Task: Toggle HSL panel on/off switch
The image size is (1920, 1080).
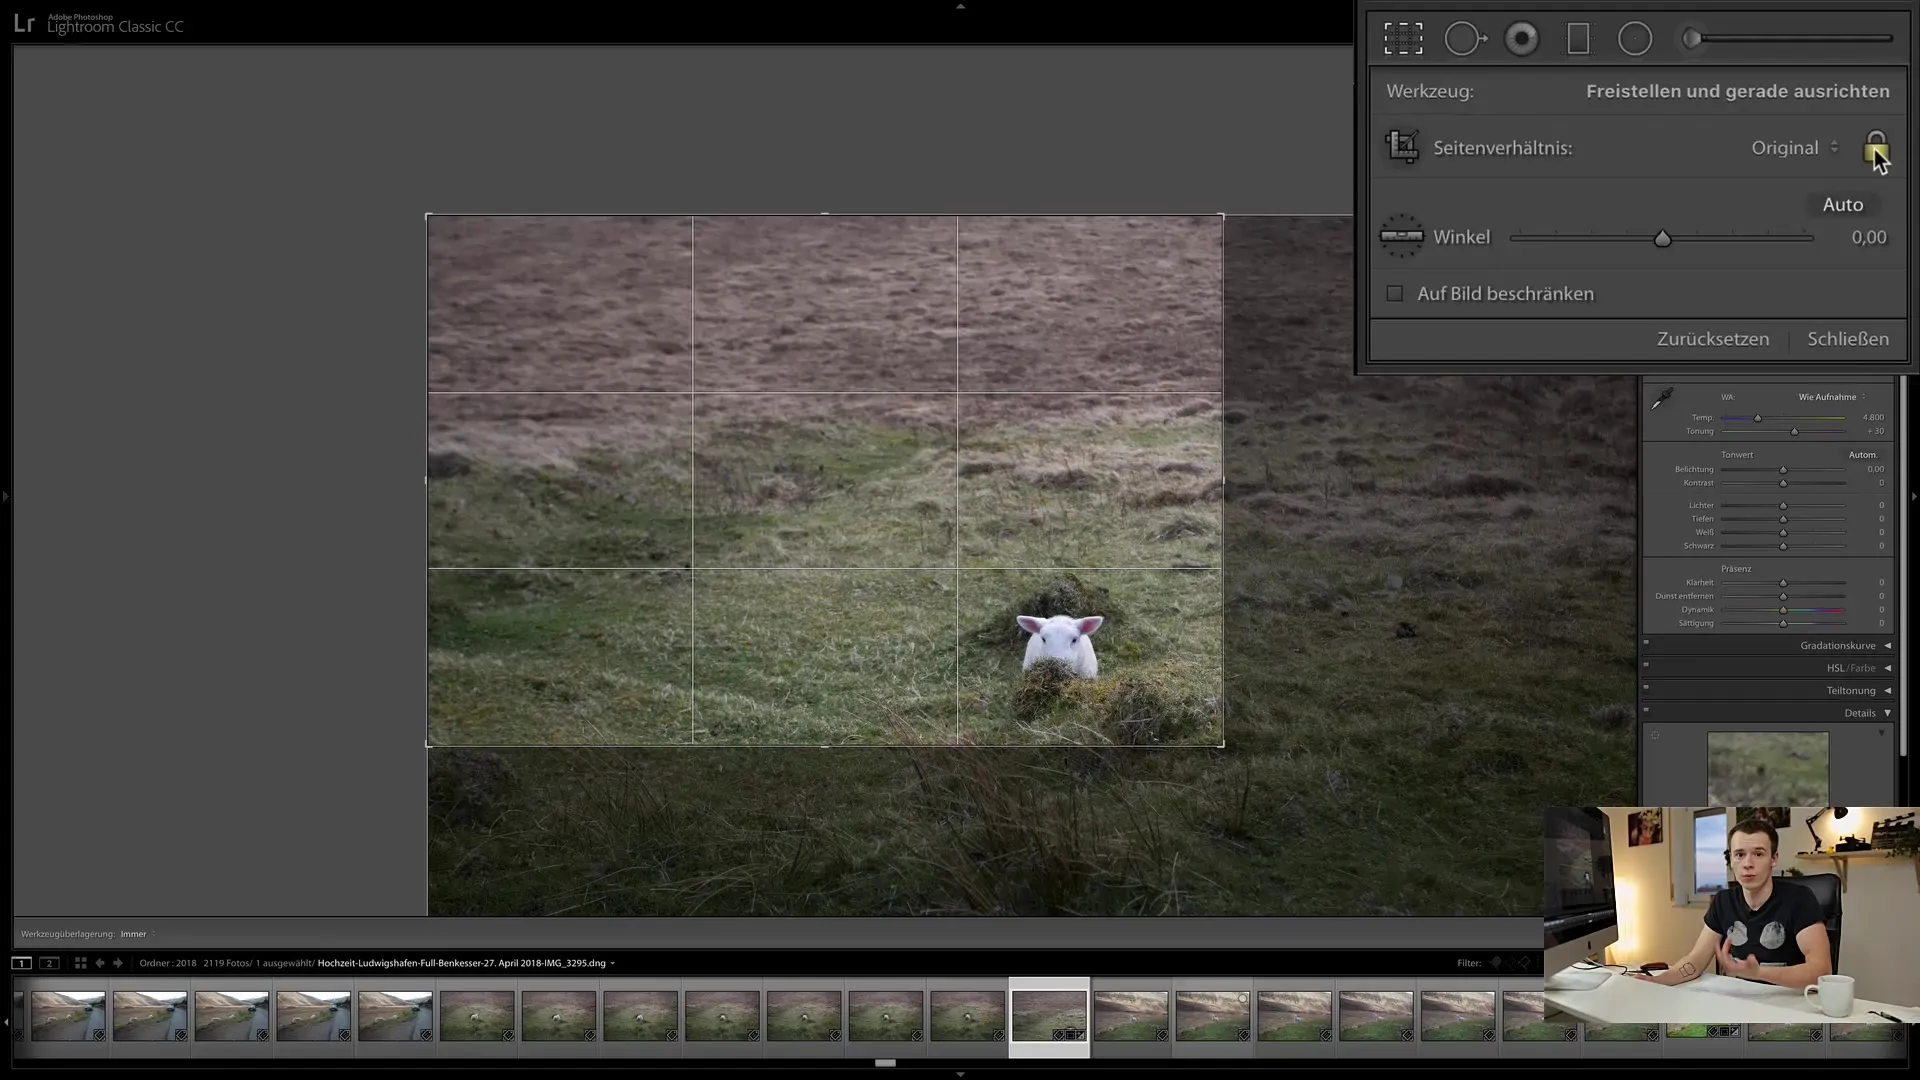Action: [1646, 665]
